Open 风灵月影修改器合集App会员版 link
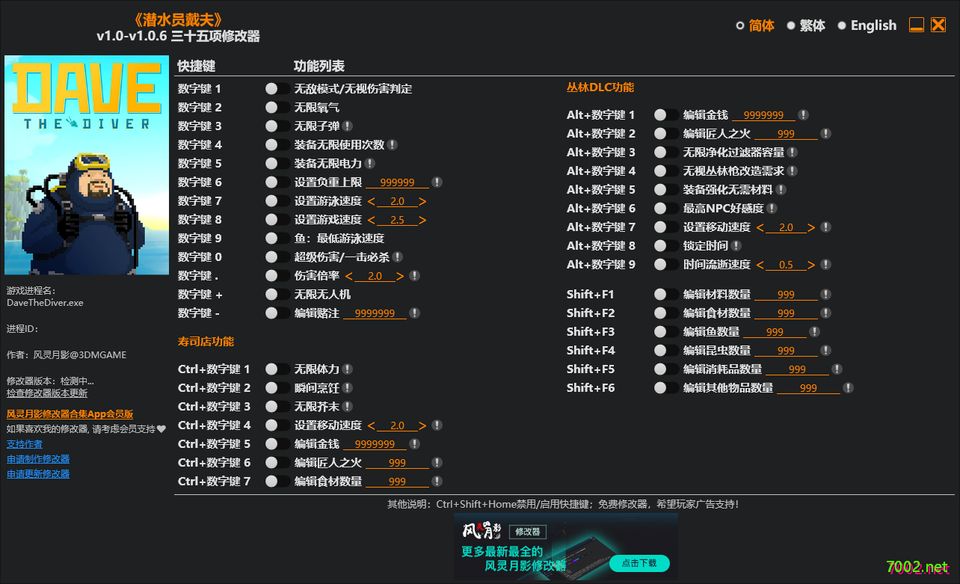The width and height of the screenshot is (960, 584). click(70, 414)
